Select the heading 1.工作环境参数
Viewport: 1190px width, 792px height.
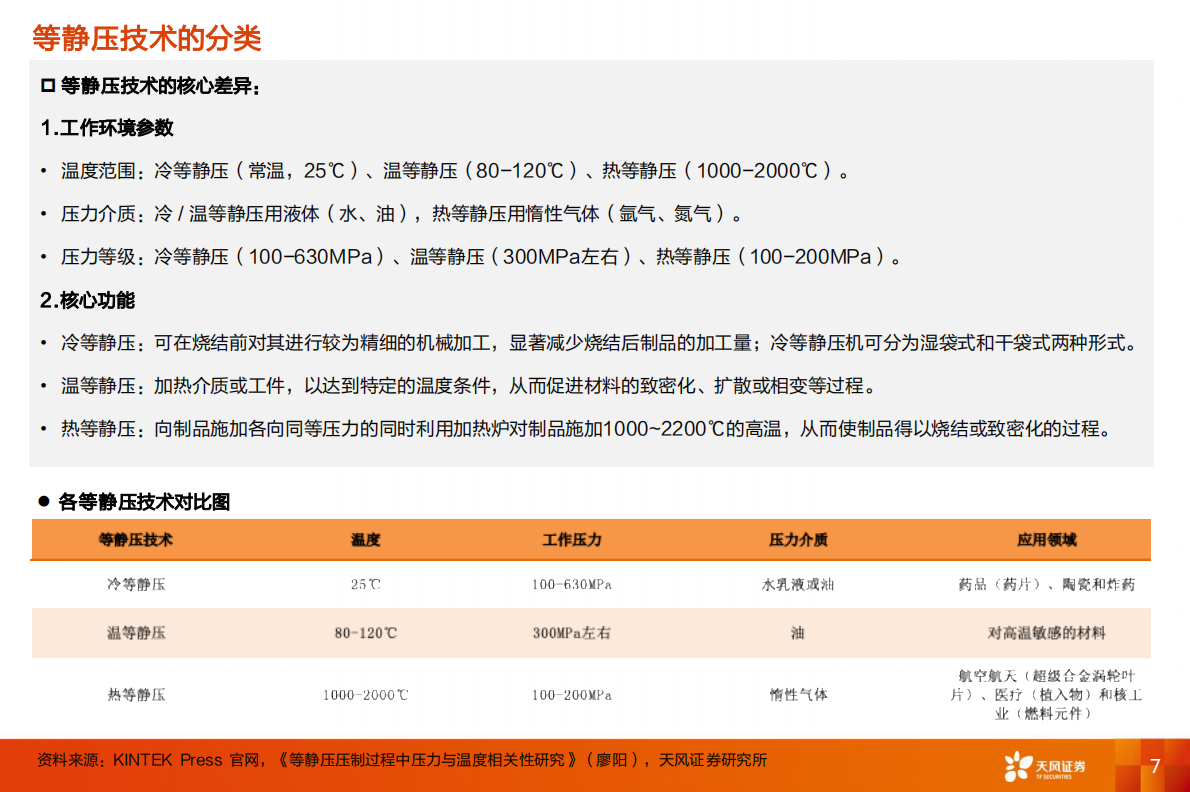point(107,128)
